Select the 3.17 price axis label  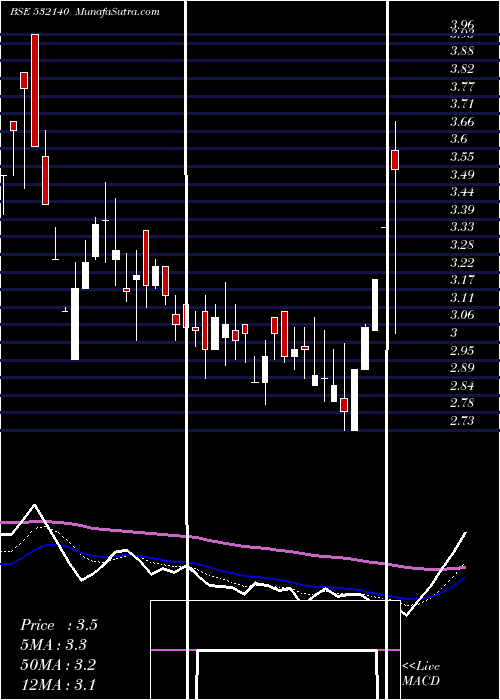462,280
